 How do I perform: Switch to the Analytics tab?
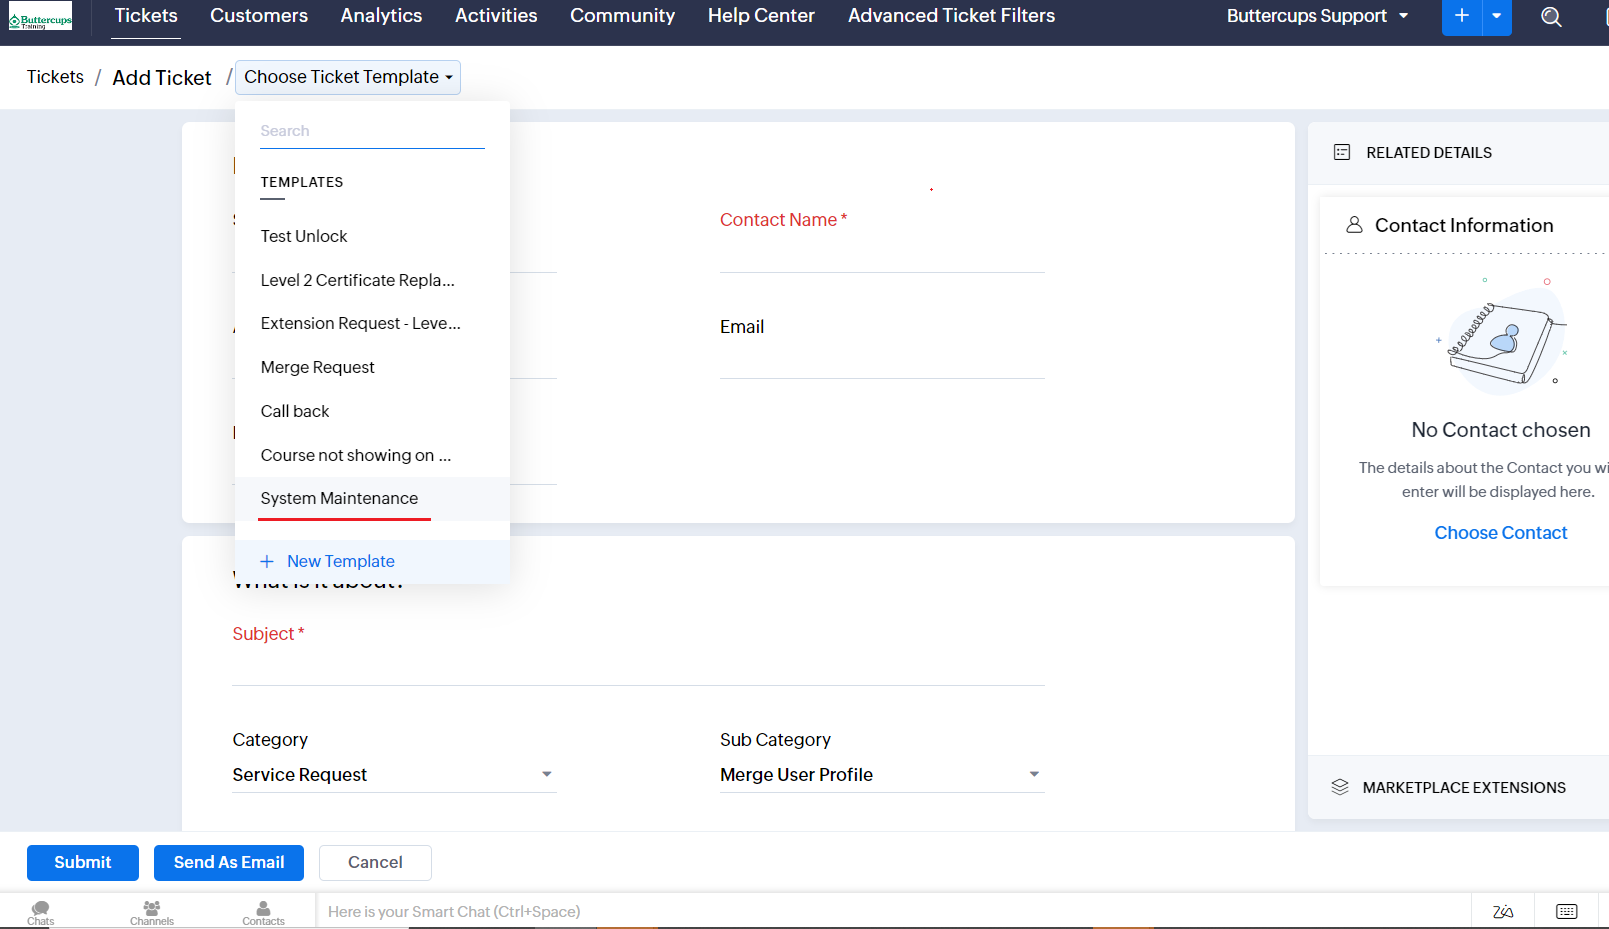click(x=381, y=16)
